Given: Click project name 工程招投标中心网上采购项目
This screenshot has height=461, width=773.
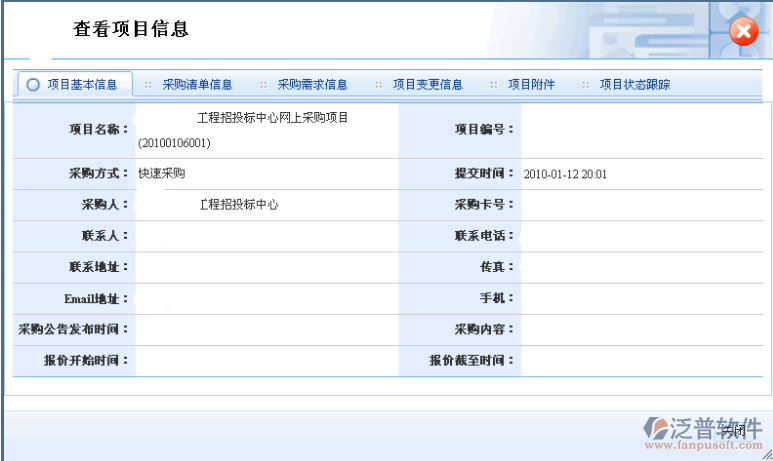Looking at the screenshot, I should [272, 118].
